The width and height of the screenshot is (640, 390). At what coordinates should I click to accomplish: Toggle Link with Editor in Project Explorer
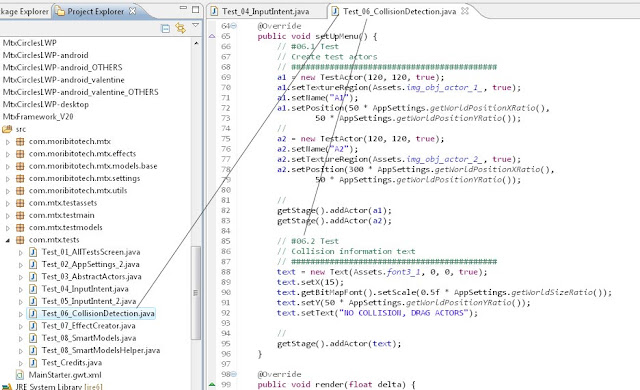(180, 28)
